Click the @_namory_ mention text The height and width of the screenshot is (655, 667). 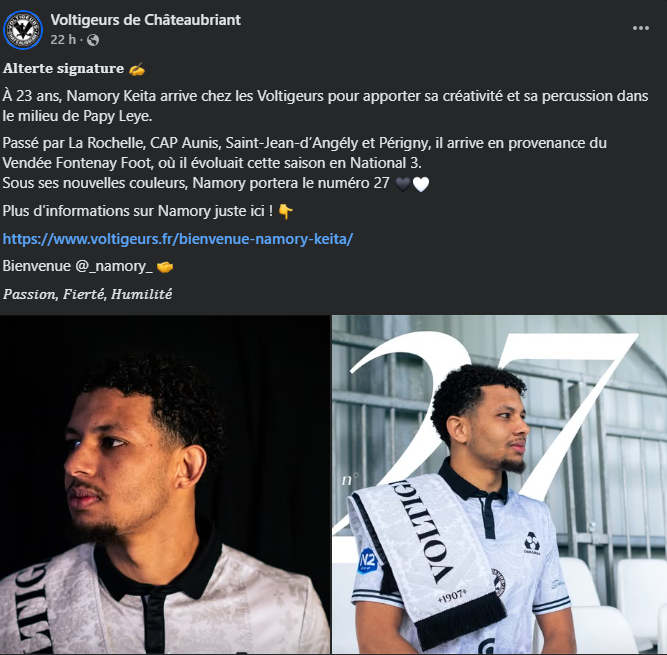[x=114, y=267]
